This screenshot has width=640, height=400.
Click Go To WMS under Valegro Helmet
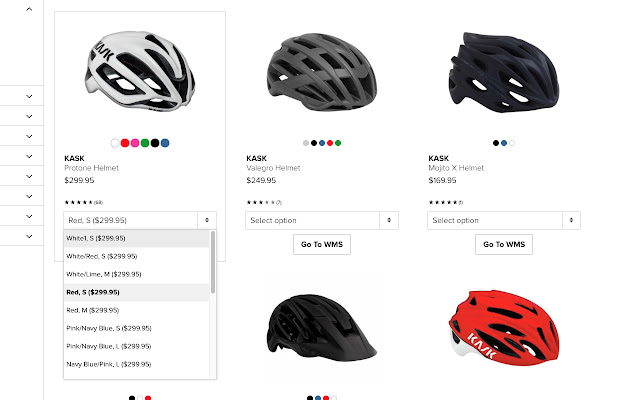pos(322,244)
